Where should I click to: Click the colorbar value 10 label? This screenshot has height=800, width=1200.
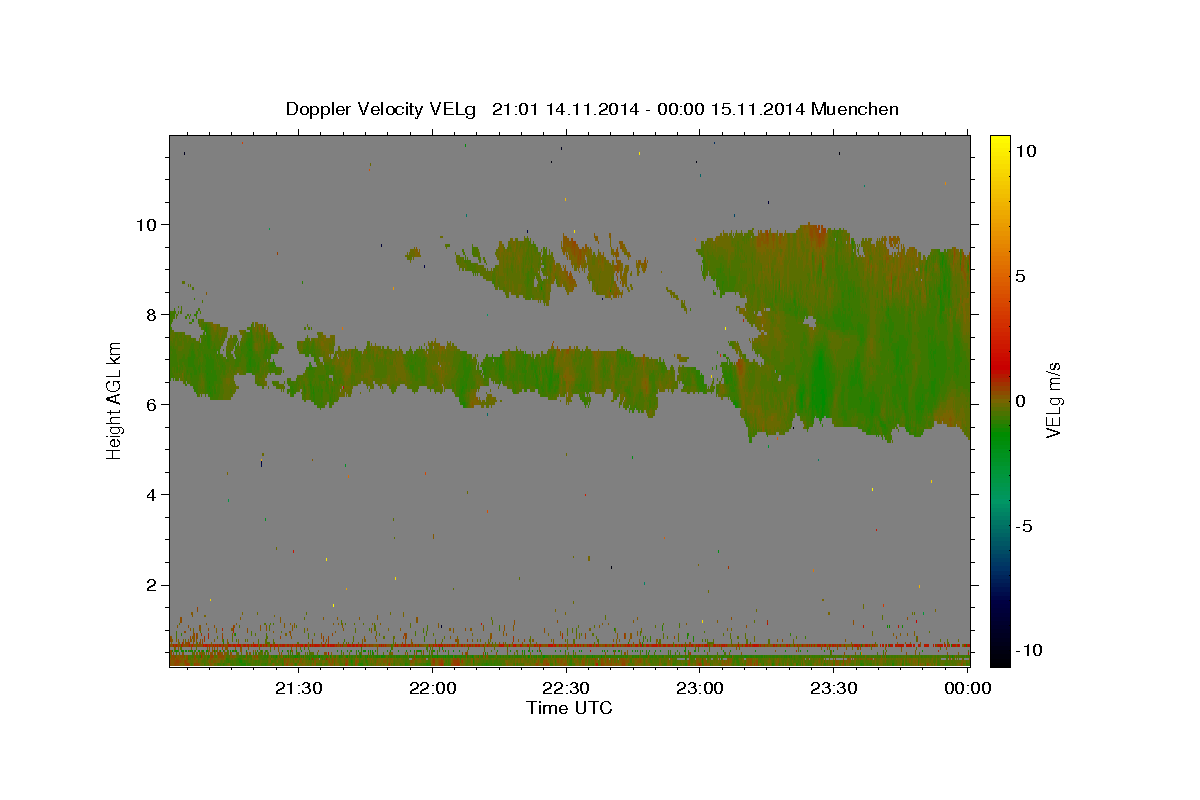click(x=1025, y=150)
